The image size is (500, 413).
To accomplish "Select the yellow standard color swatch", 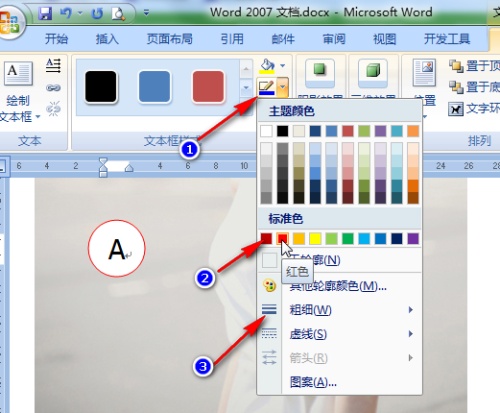I will 315,239.
